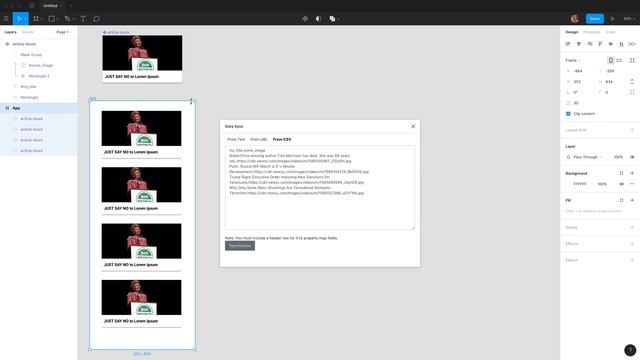Align selection bottom icon
Viewport: 640px width, 360px height.
[x=621, y=44]
